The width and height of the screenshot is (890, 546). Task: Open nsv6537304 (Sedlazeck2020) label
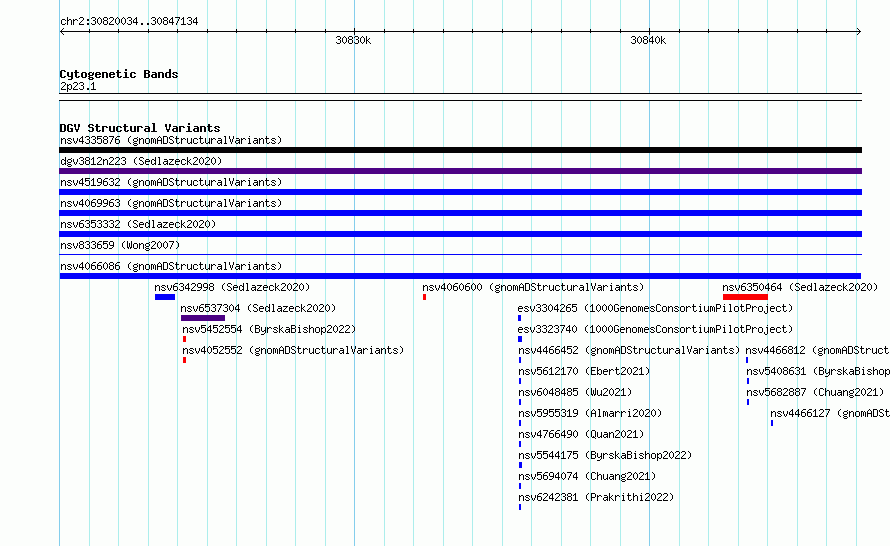pos(258,308)
